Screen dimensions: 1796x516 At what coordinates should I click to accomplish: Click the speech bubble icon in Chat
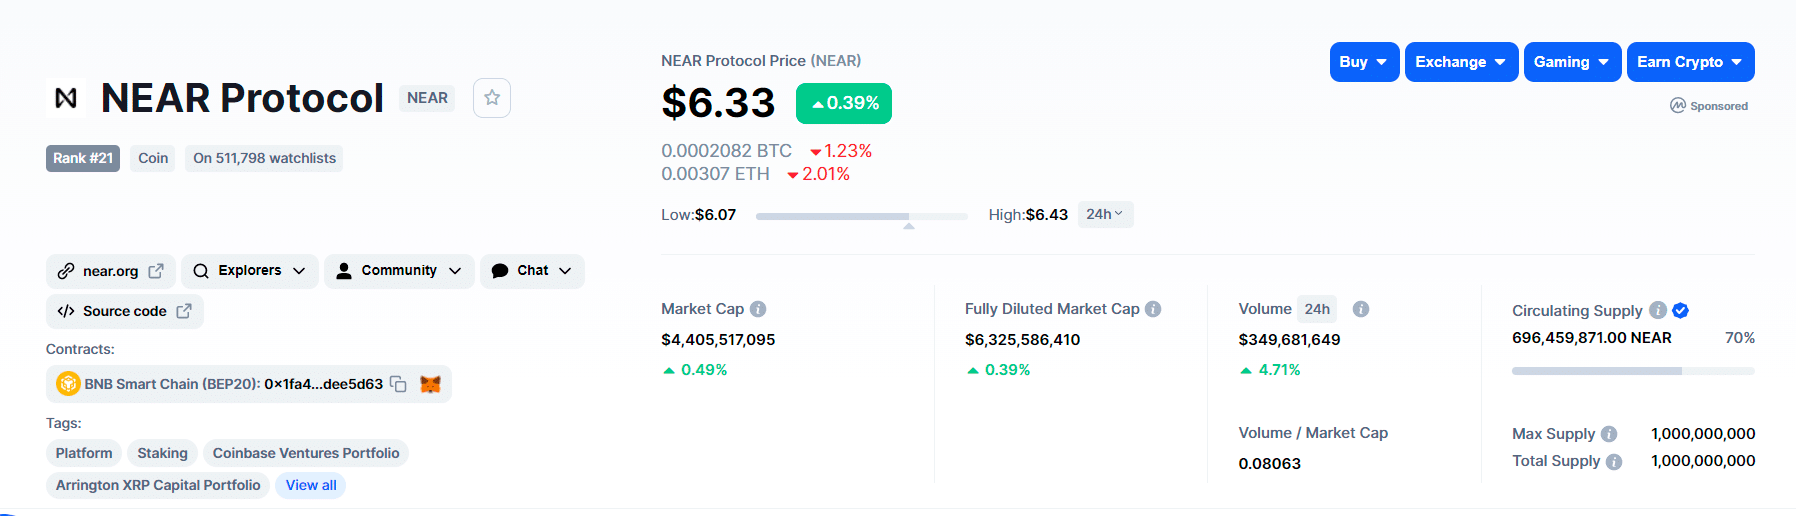coord(500,271)
